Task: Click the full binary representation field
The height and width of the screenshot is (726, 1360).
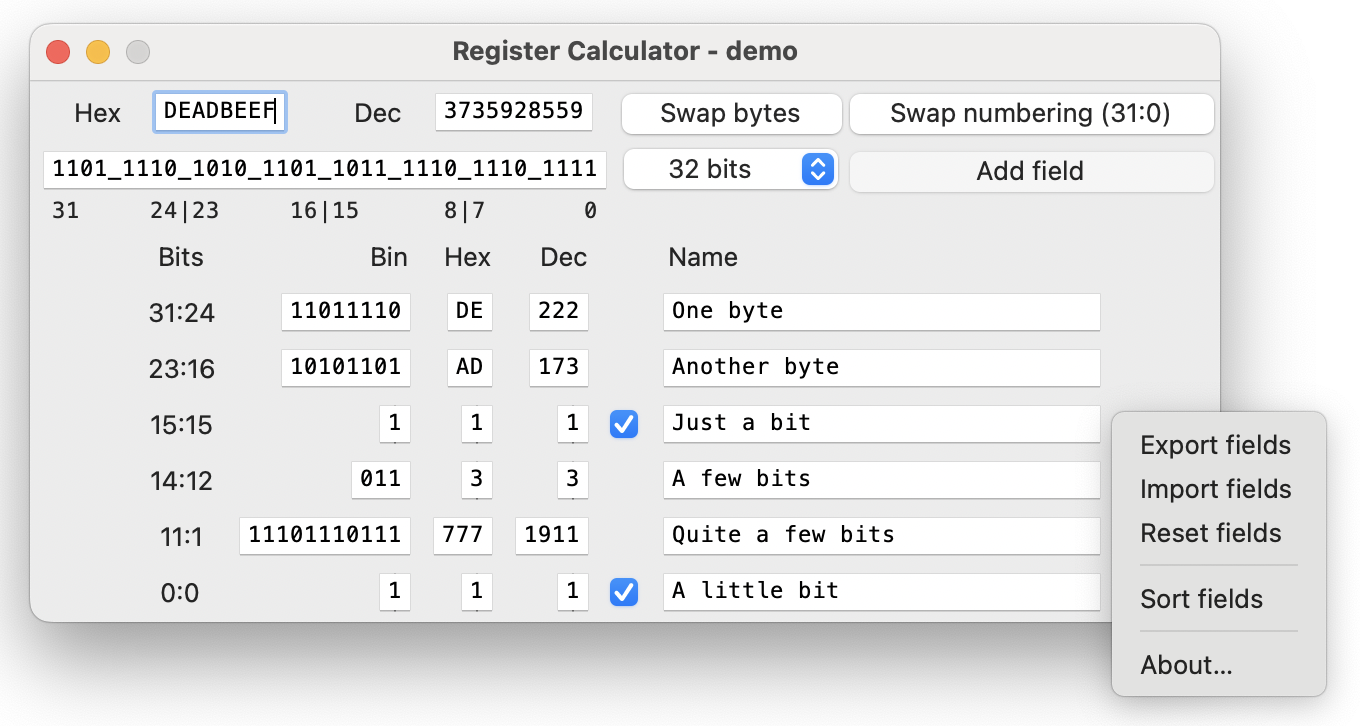Action: (325, 170)
